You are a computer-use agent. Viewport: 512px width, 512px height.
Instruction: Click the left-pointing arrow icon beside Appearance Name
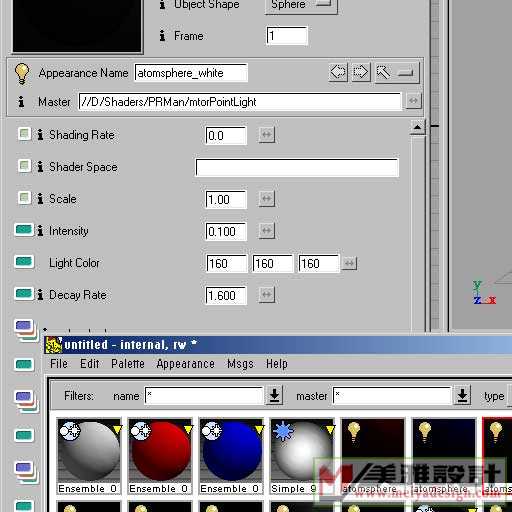(339, 72)
